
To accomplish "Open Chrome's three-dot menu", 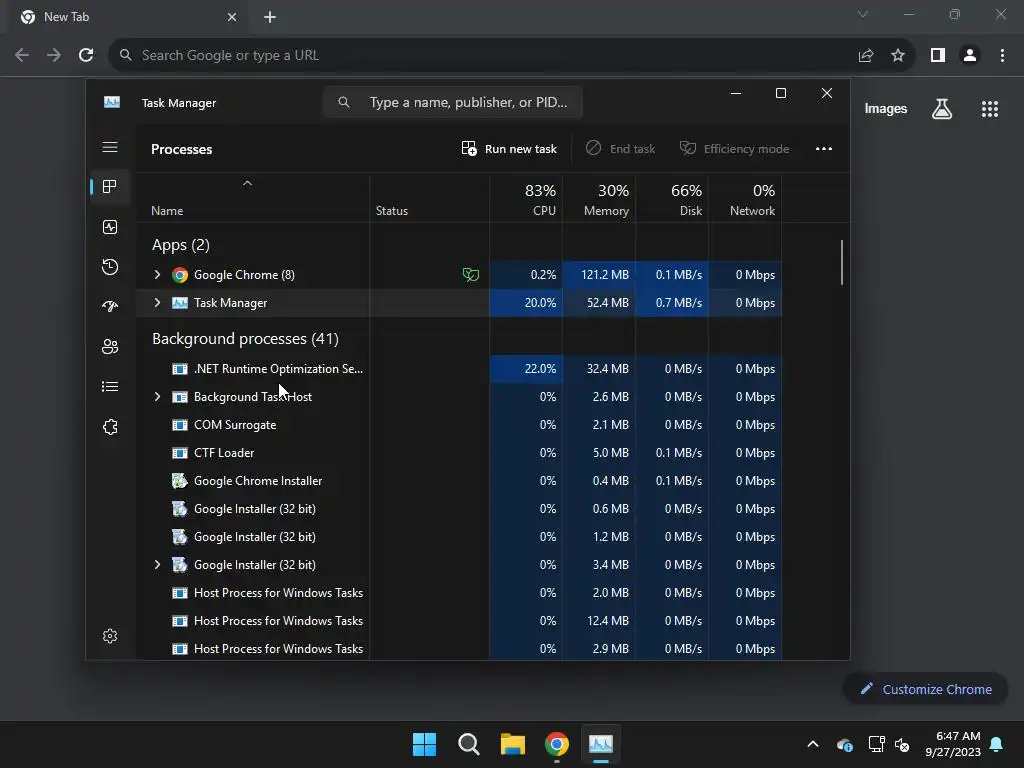I will pyautogui.click(x=1002, y=56).
